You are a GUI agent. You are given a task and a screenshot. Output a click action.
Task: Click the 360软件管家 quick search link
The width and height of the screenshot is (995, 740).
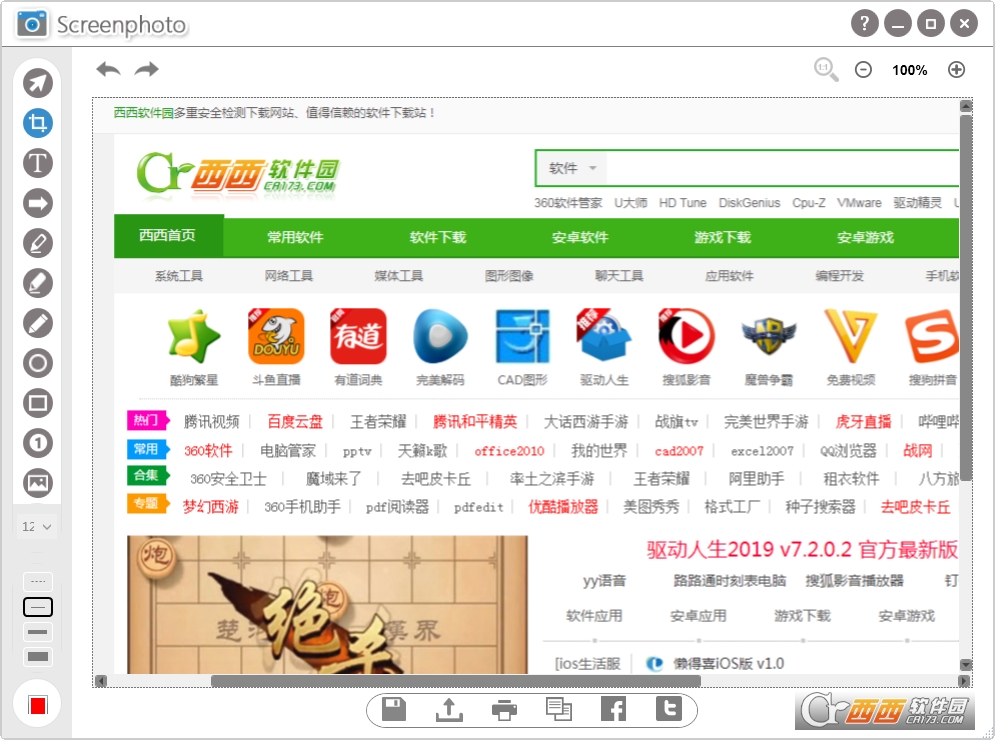568,202
